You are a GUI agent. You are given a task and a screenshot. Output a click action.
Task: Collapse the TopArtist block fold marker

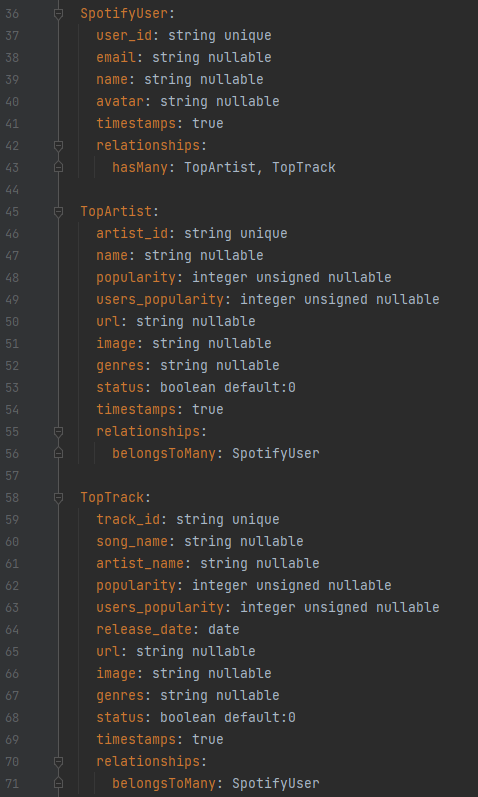[58, 211]
